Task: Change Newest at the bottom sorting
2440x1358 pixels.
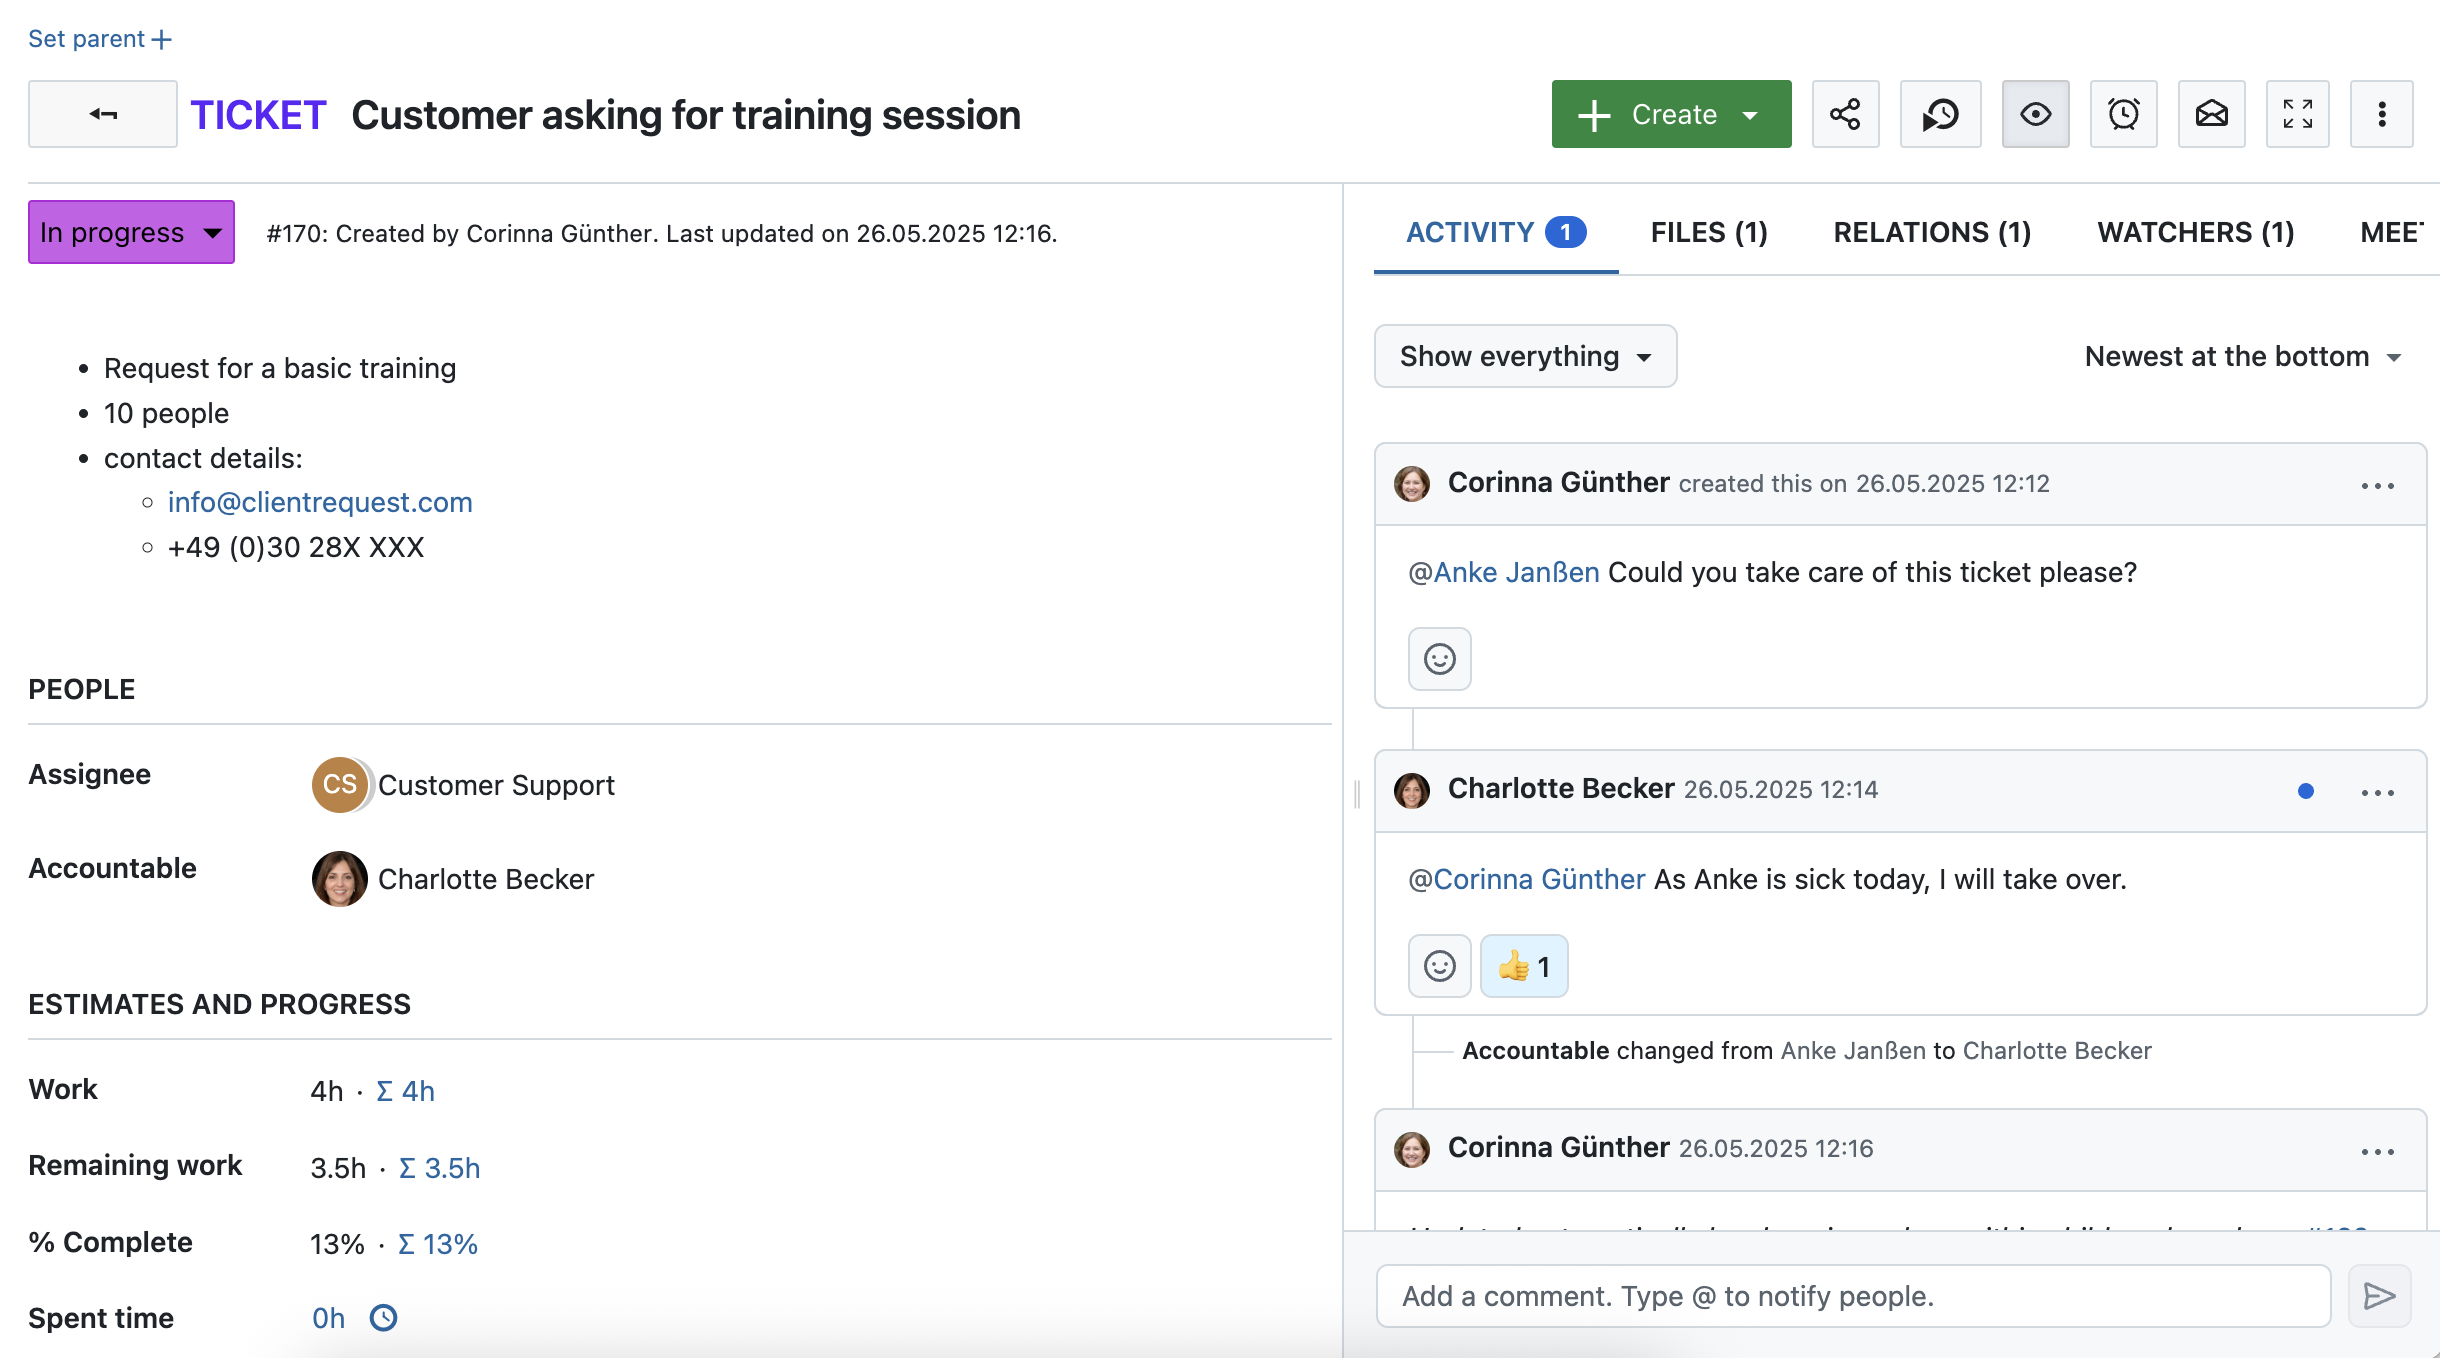Action: pyautogui.click(x=2242, y=357)
